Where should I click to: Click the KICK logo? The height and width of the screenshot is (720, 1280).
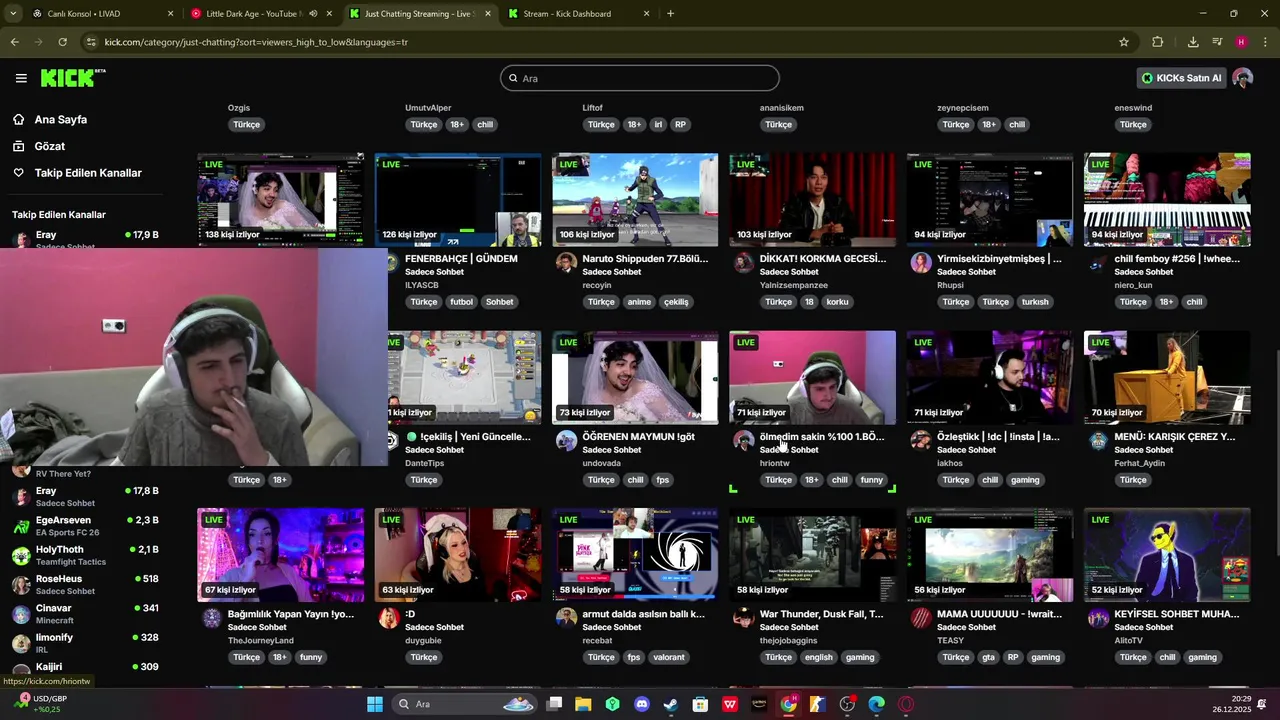click(73, 78)
